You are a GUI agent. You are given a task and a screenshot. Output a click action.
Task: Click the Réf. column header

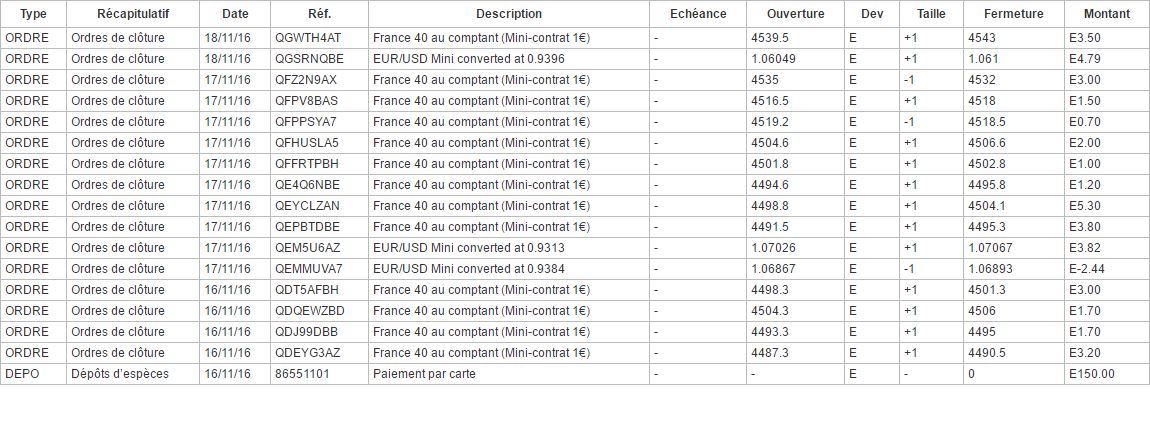[320, 14]
